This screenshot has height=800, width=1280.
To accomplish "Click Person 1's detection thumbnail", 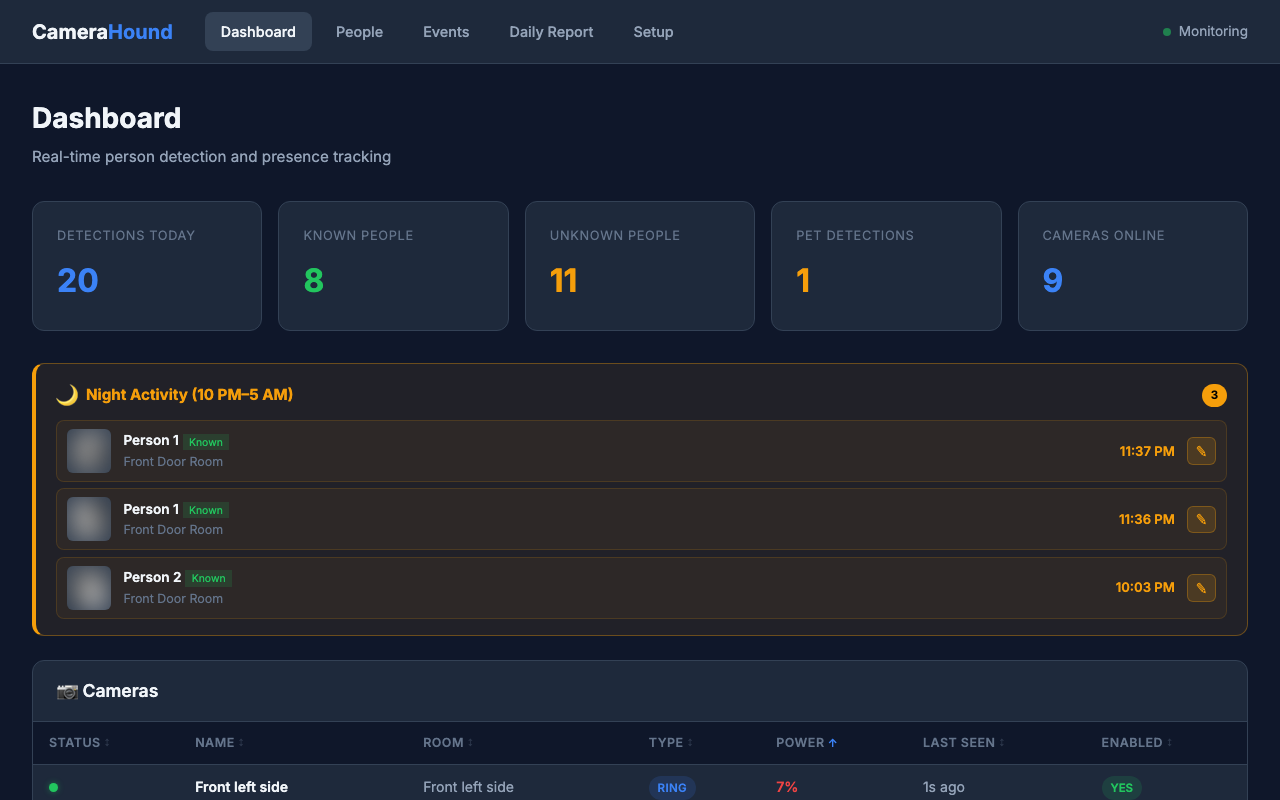I will 88,451.
